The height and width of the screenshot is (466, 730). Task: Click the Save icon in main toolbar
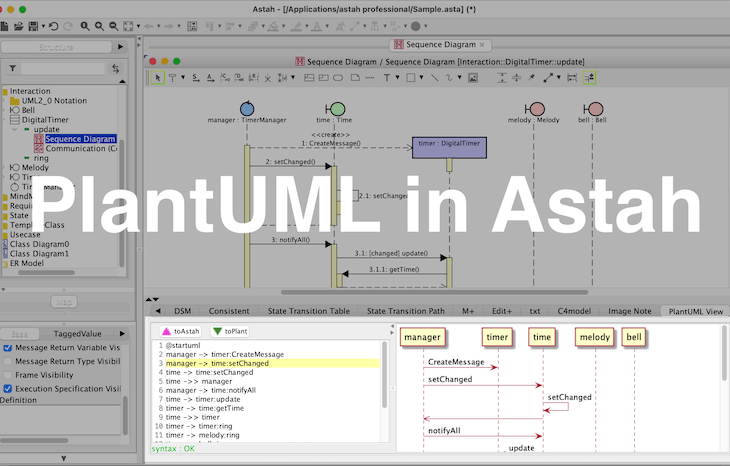click(x=33, y=25)
